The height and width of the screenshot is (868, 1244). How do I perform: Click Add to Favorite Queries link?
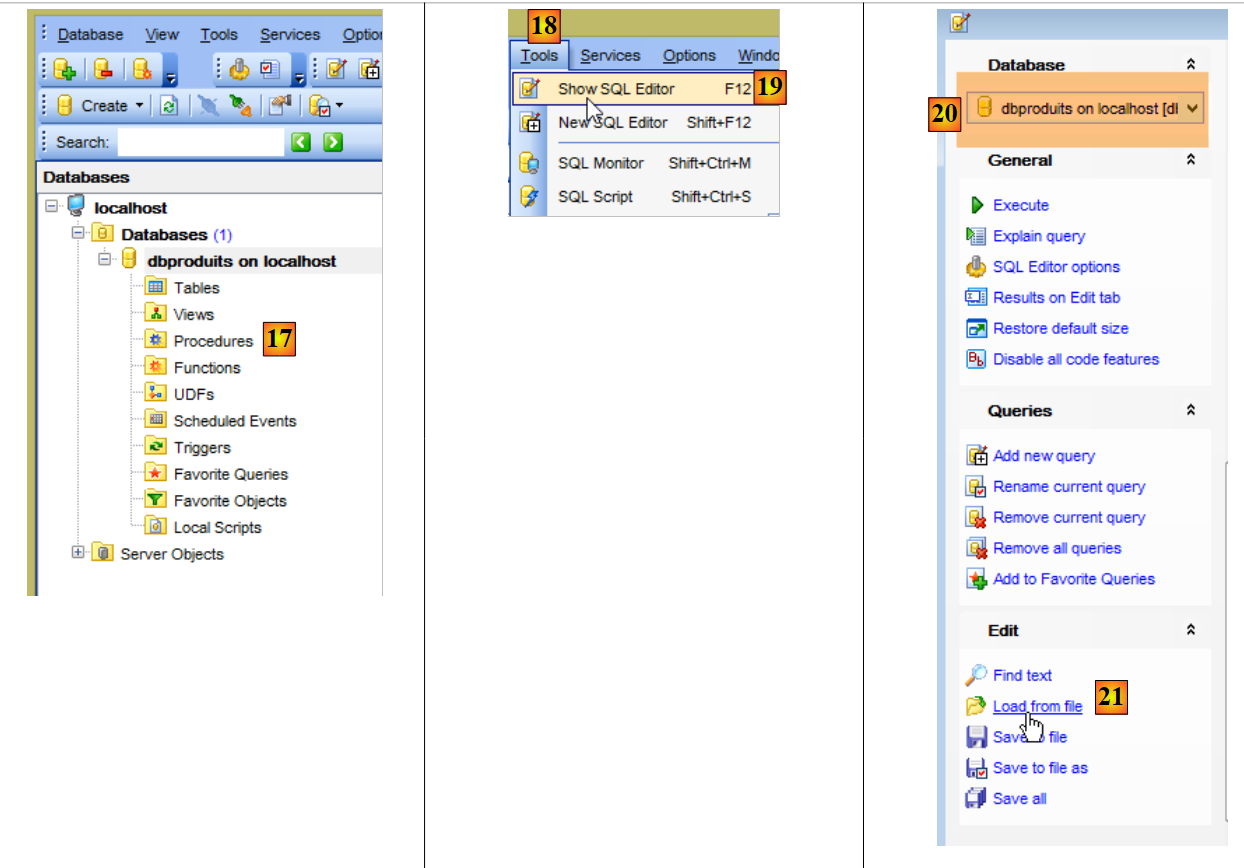(x=1073, y=579)
